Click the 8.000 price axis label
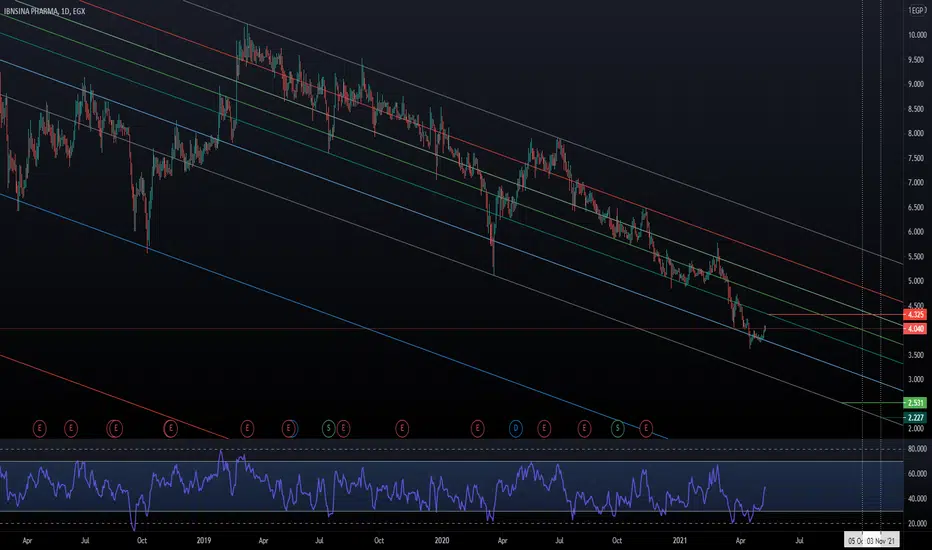This screenshot has height=550, width=932. point(917,134)
